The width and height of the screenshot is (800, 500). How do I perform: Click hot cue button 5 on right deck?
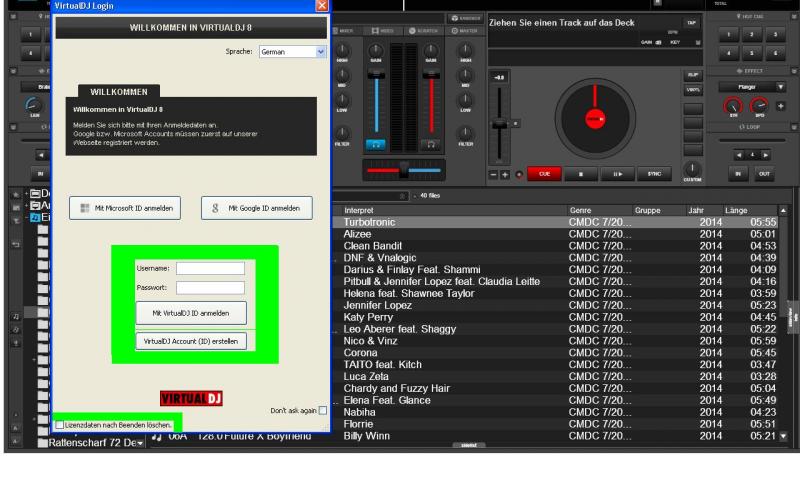click(752, 53)
